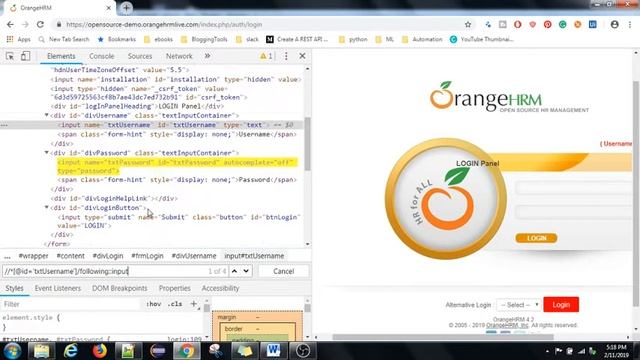The height and width of the screenshot is (360, 640).
Task: Go to previous search match with up arrow
Action: click(x=234, y=271)
